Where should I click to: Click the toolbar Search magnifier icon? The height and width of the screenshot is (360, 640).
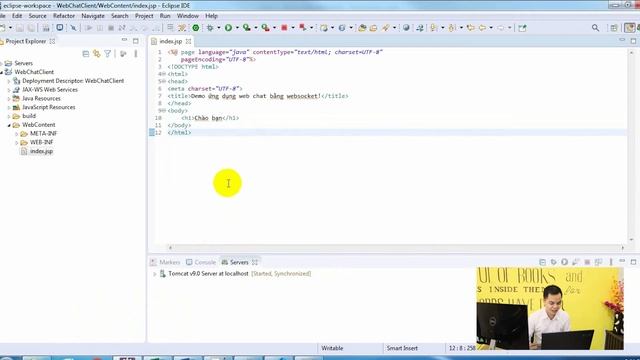[x=596, y=28]
